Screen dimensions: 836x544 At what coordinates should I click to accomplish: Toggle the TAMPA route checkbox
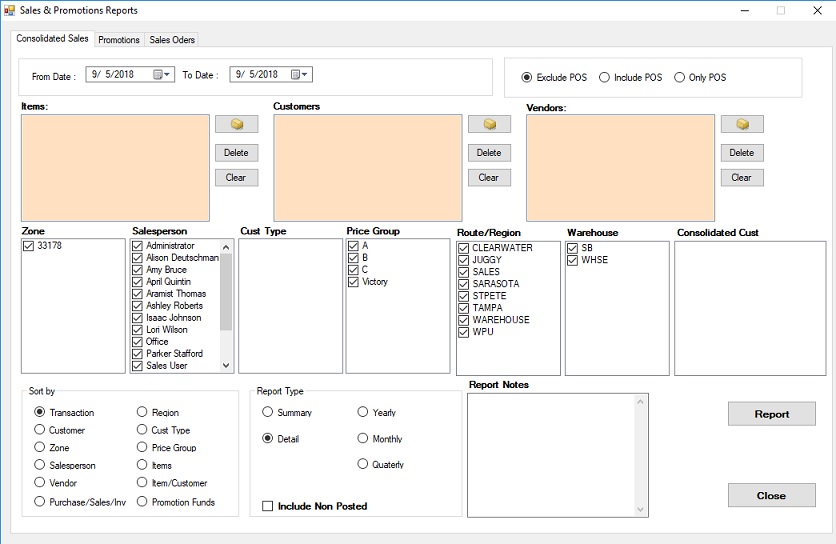(464, 308)
